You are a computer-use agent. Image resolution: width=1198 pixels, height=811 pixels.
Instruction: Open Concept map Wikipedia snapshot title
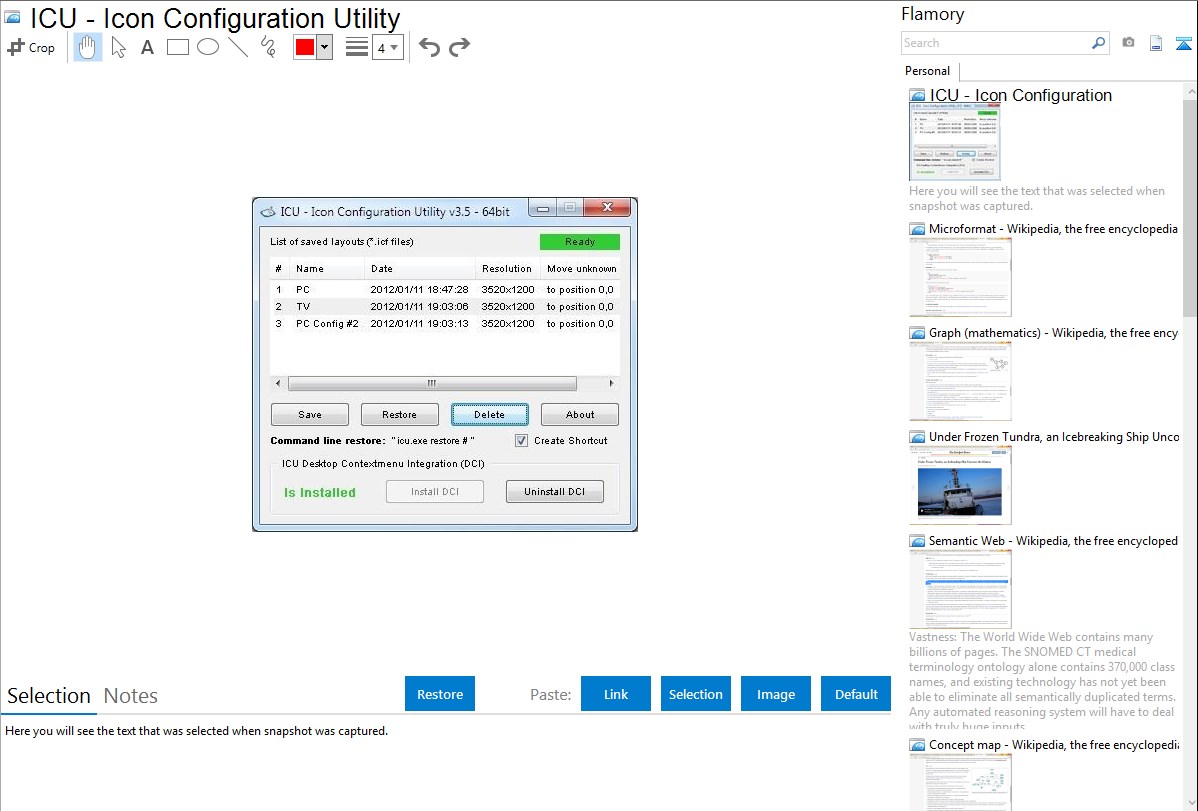pyautogui.click(x=1054, y=744)
